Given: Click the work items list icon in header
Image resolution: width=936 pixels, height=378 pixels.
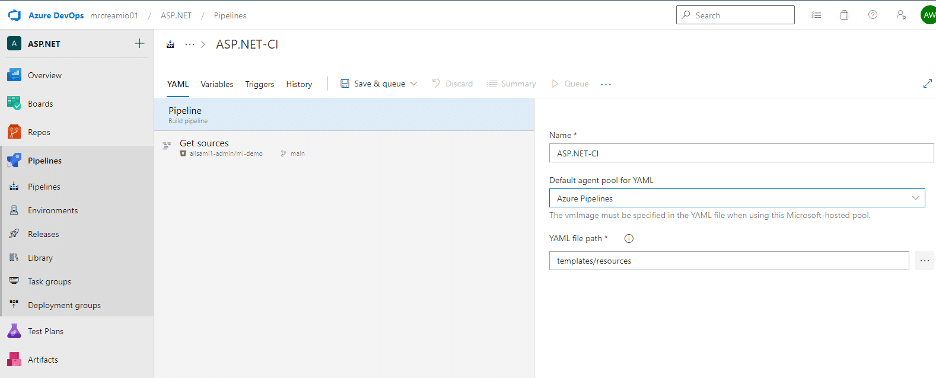Looking at the screenshot, I should [x=817, y=16].
